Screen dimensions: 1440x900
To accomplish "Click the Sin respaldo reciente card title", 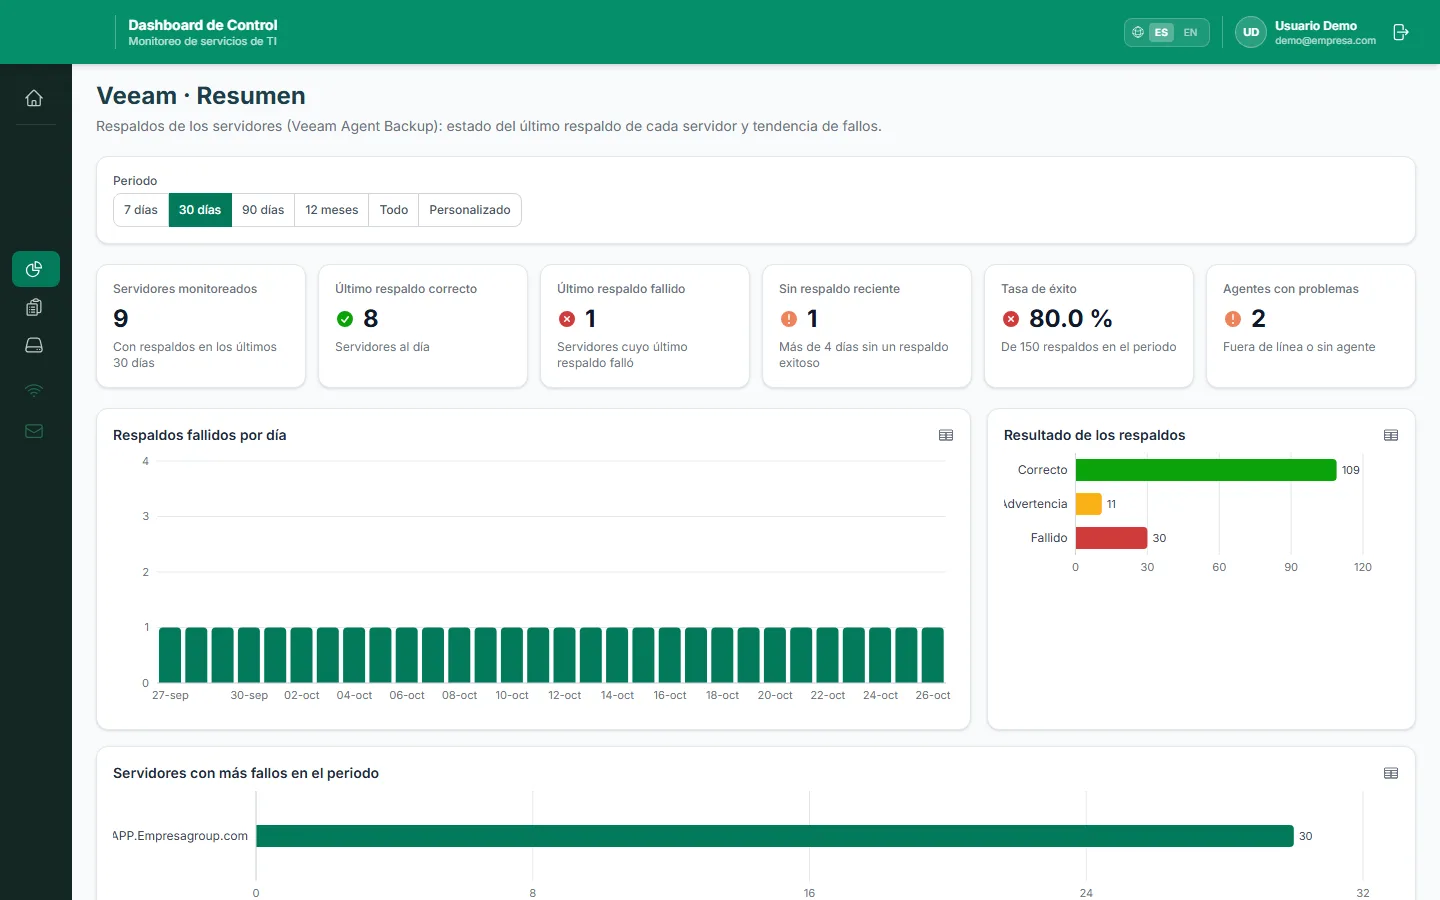I will [x=839, y=289].
